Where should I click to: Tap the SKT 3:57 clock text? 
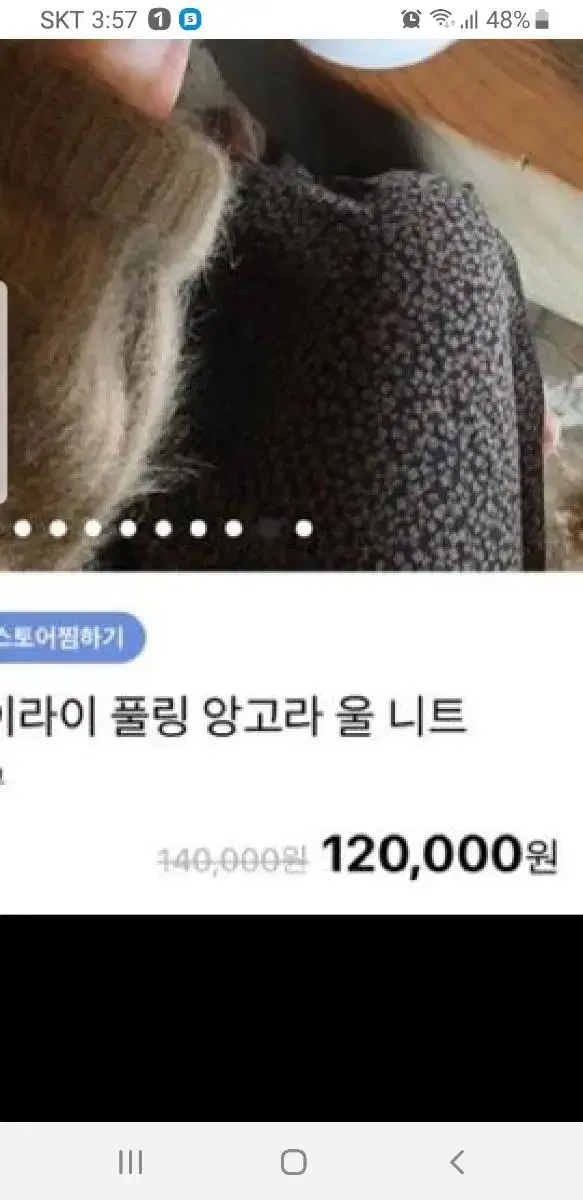pyautogui.click(x=88, y=19)
